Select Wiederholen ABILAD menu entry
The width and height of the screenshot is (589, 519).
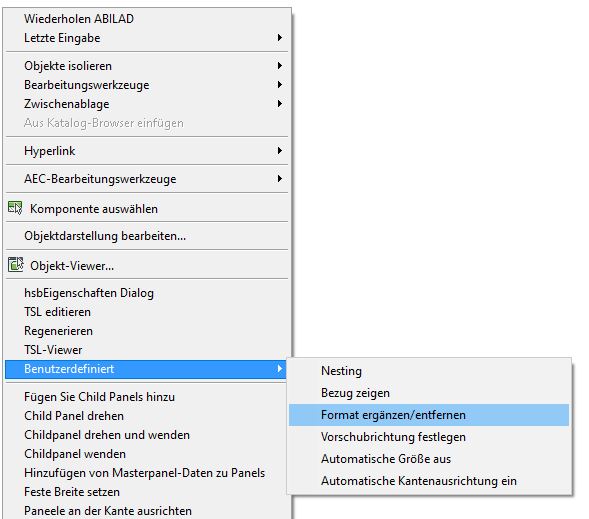point(146,19)
